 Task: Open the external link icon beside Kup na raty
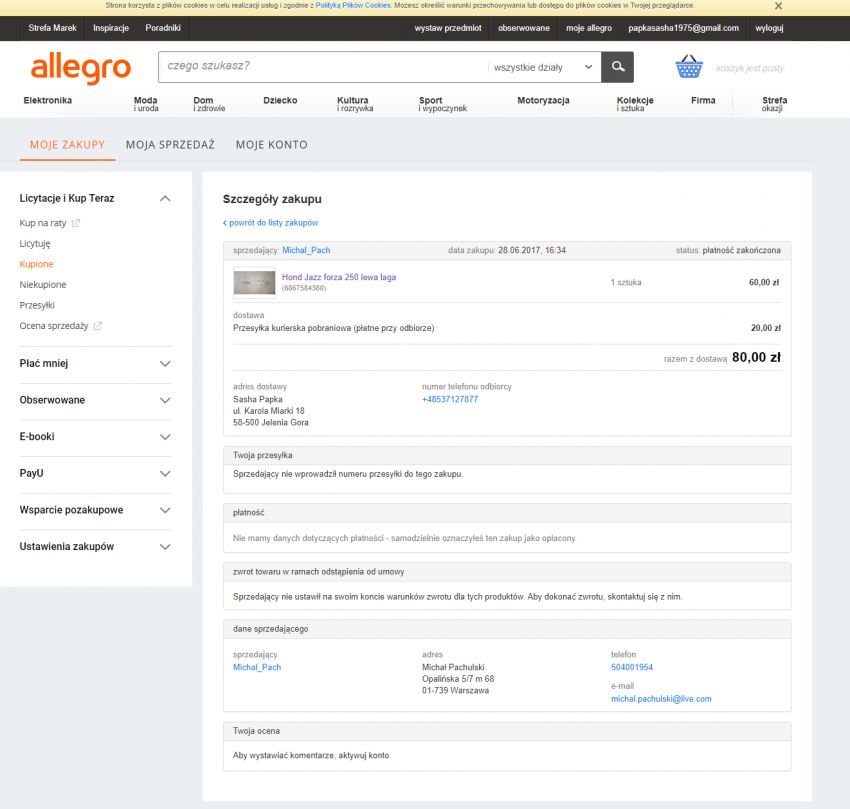76,223
